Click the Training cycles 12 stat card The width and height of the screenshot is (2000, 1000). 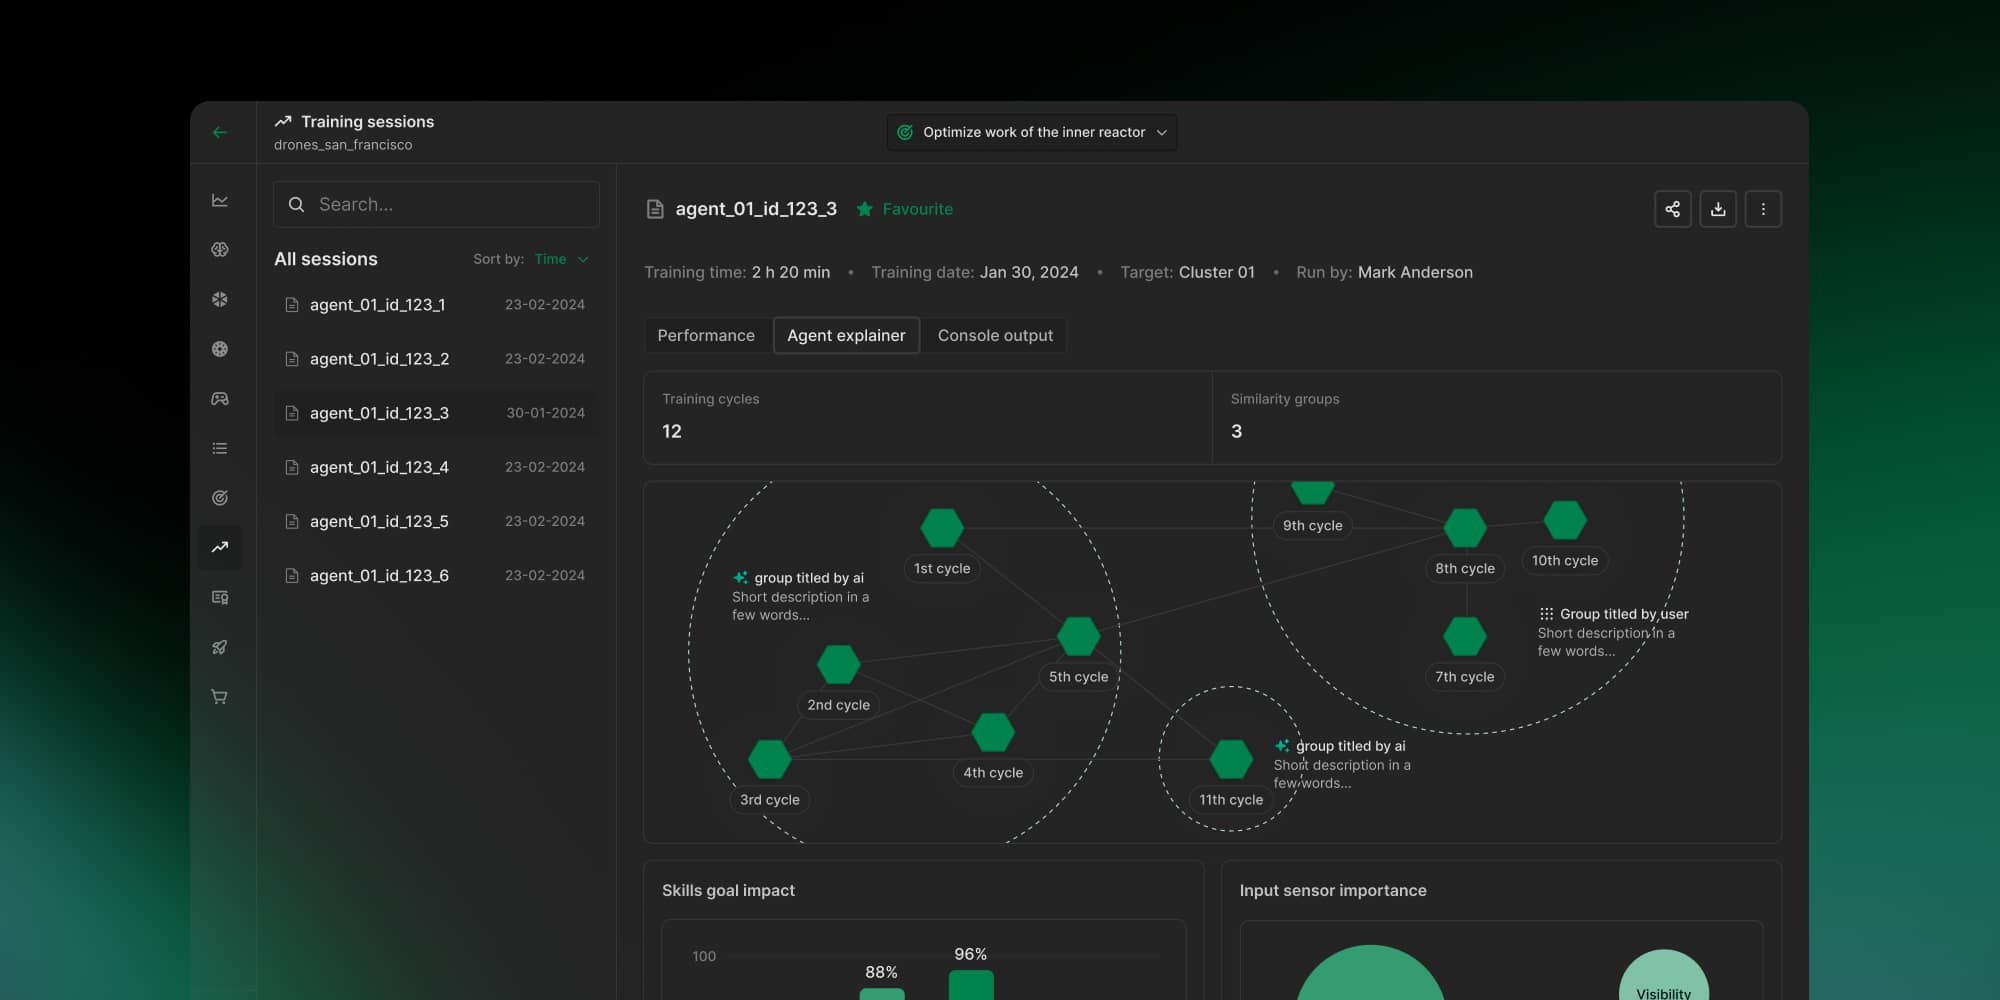click(x=928, y=418)
